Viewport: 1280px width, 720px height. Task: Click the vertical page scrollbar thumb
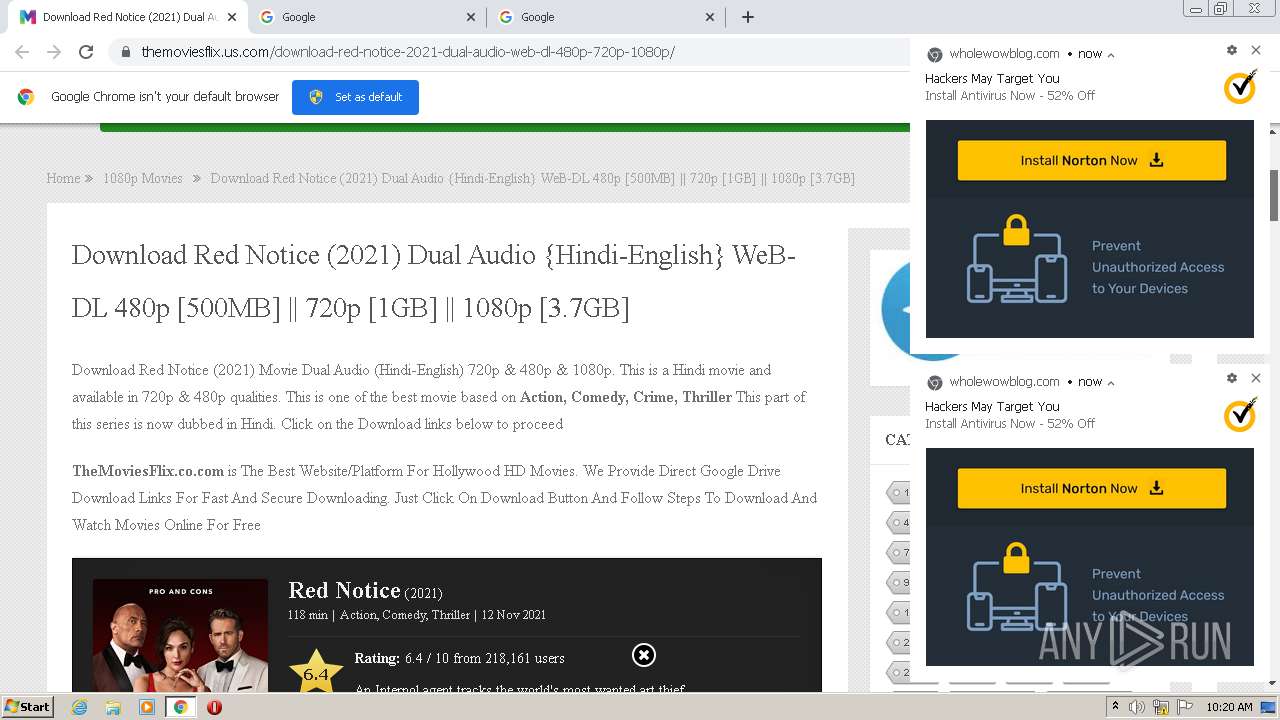(1274, 195)
